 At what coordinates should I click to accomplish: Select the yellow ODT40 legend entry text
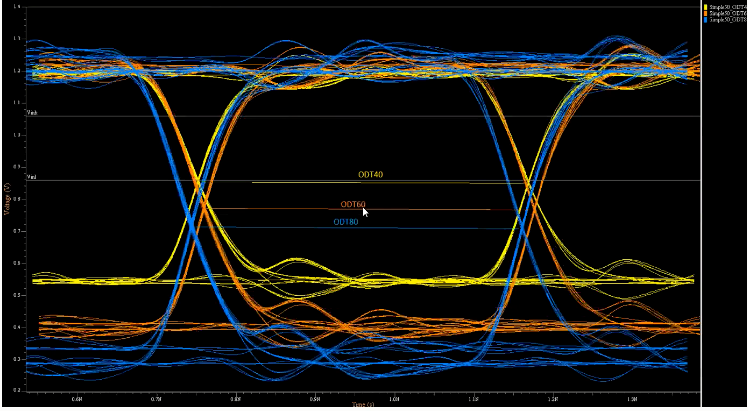(728, 7)
